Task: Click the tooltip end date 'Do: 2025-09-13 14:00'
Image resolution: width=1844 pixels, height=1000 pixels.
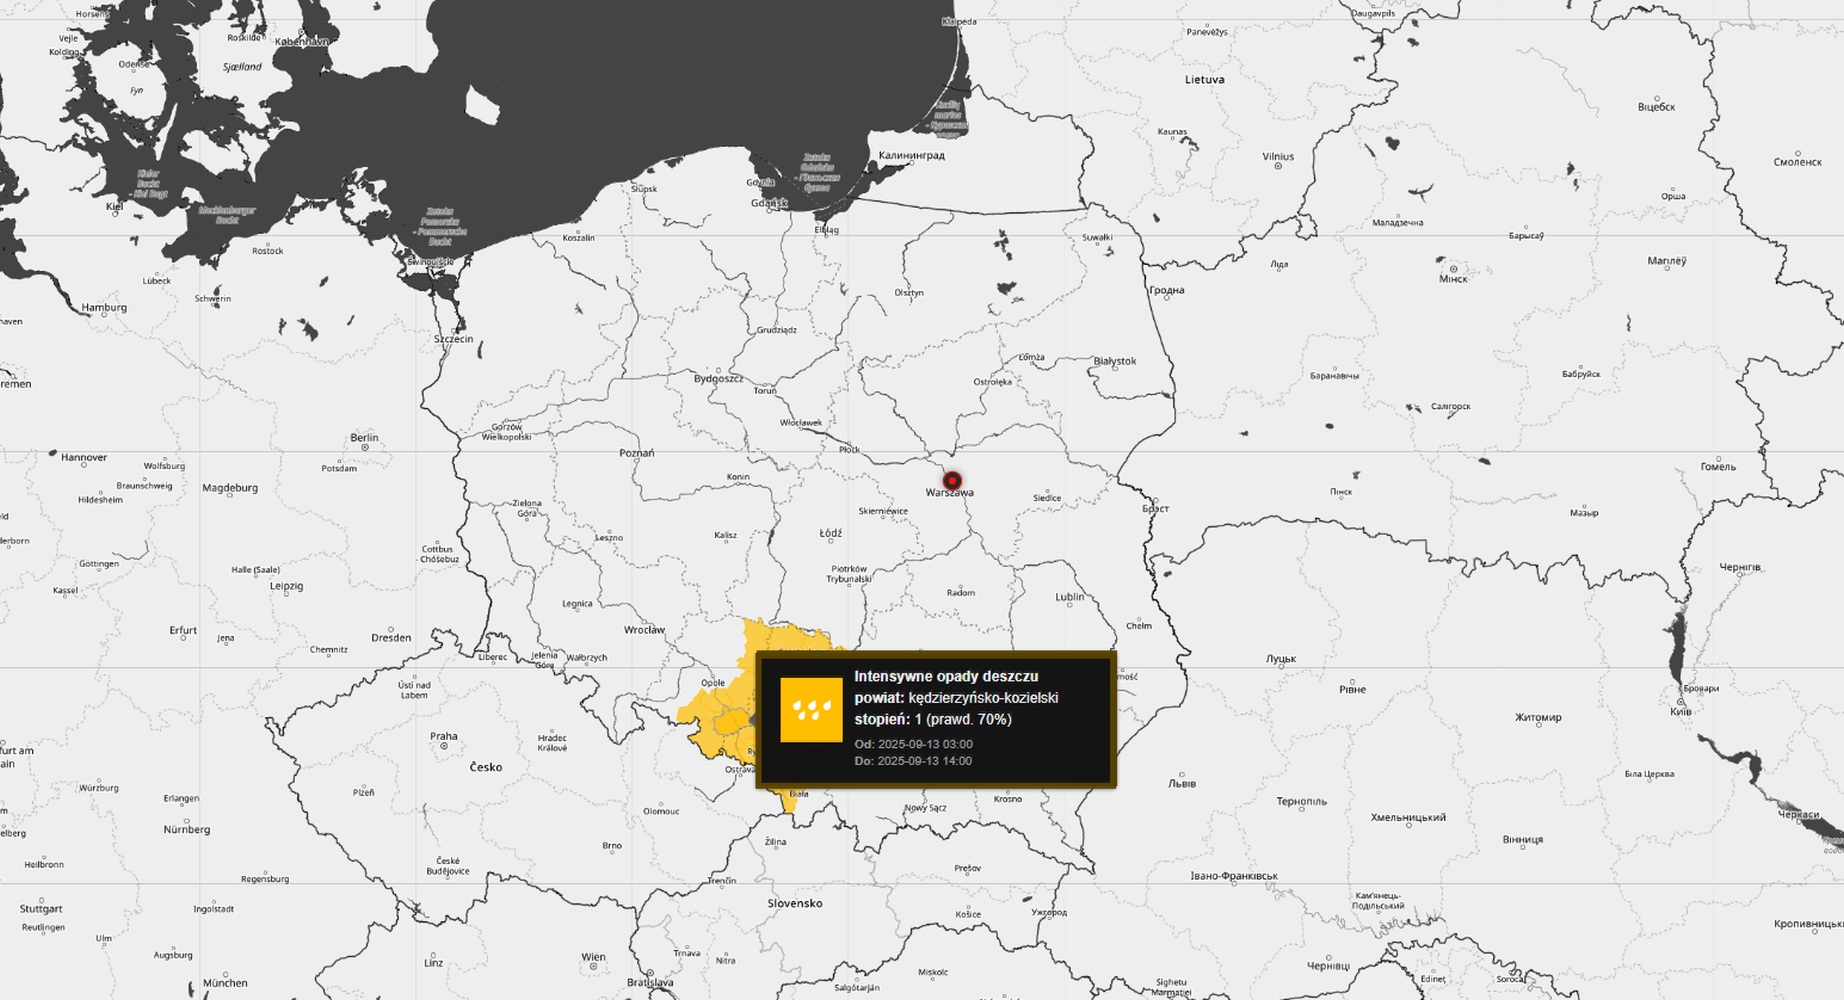Action: tap(913, 761)
